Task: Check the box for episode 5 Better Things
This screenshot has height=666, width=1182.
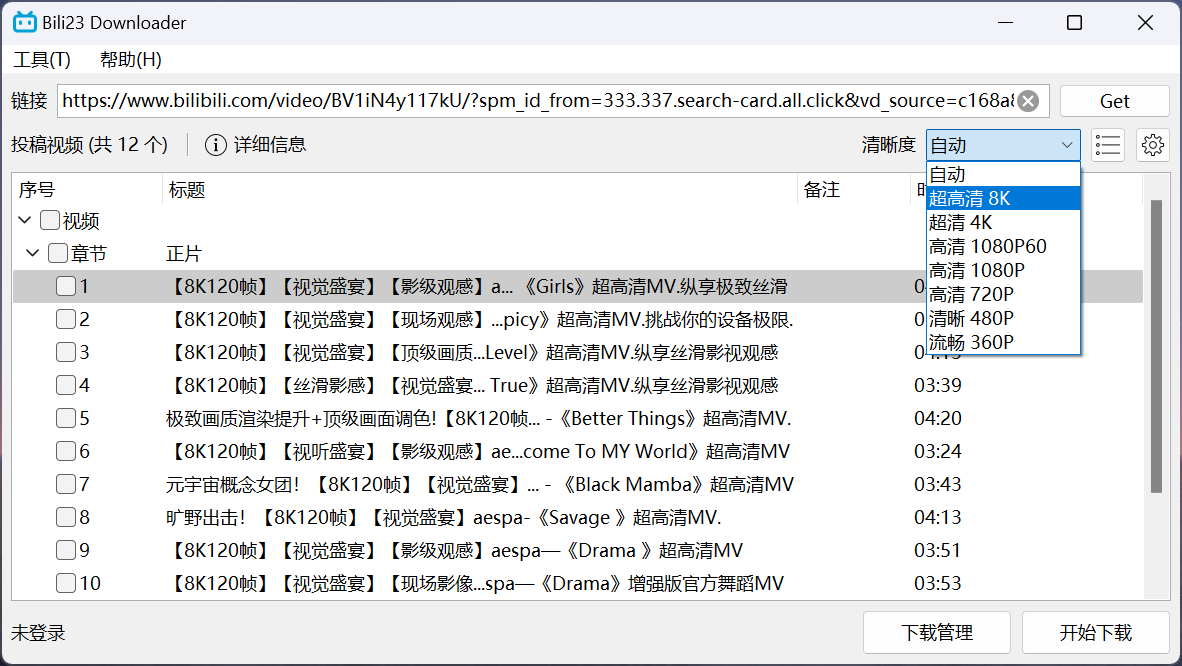Action: [65, 418]
